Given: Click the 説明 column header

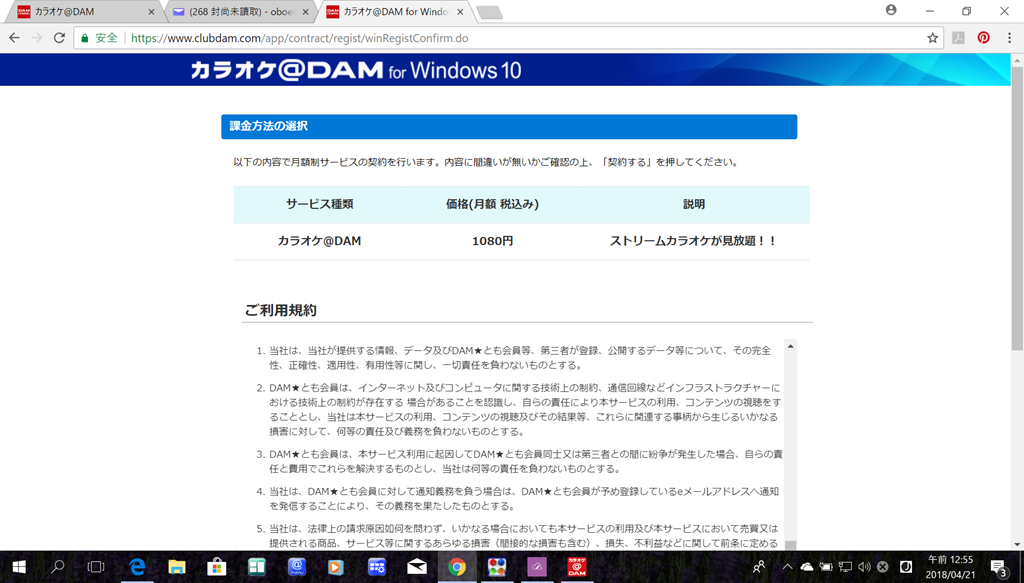Looking at the screenshot, I should pos(694,204).
